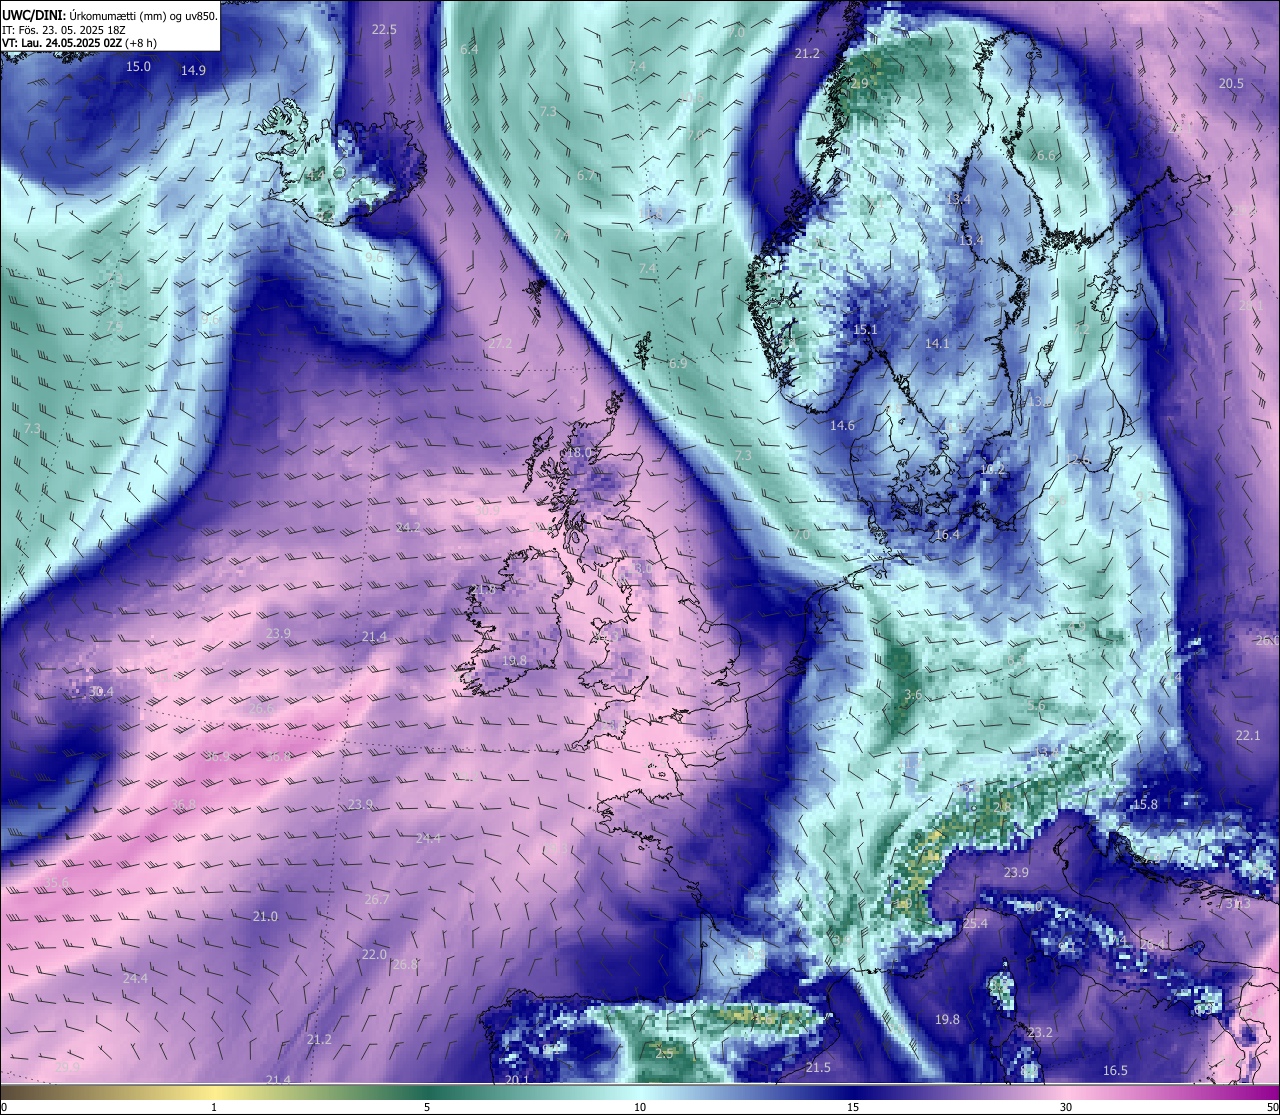Click the 5.6 value label
The width and height of the screenshot is (1280, 1115).
tap(1036, 706)
